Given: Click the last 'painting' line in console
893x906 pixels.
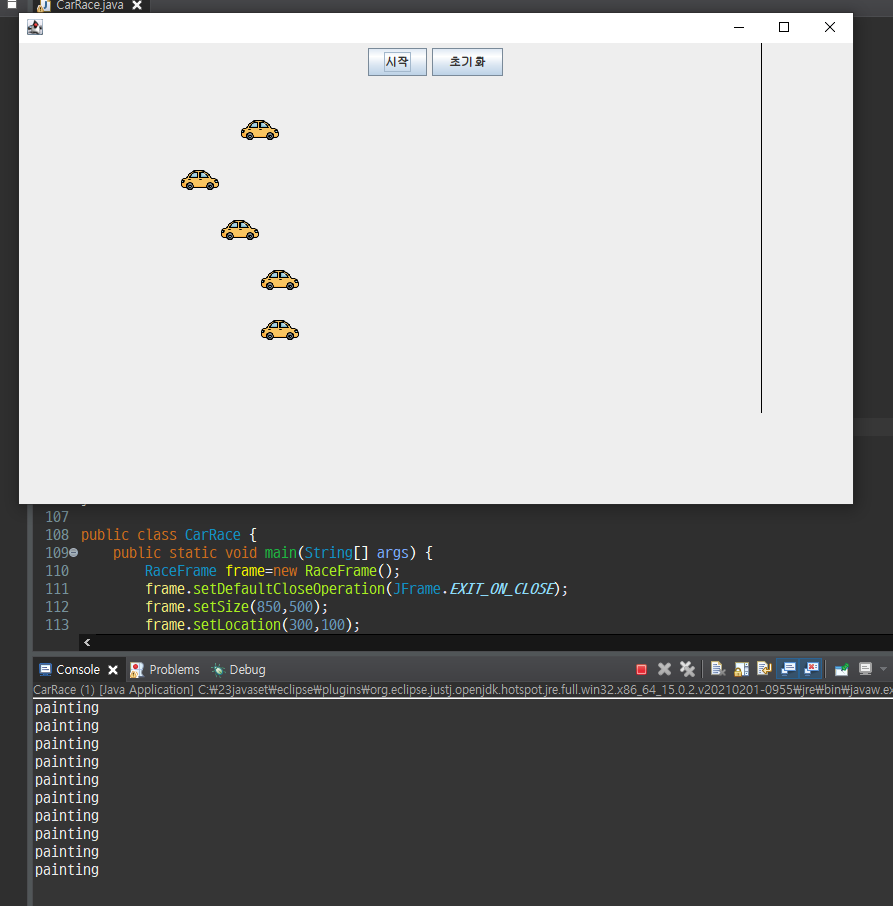Looking at the screenshot, I should click(67, 870).
